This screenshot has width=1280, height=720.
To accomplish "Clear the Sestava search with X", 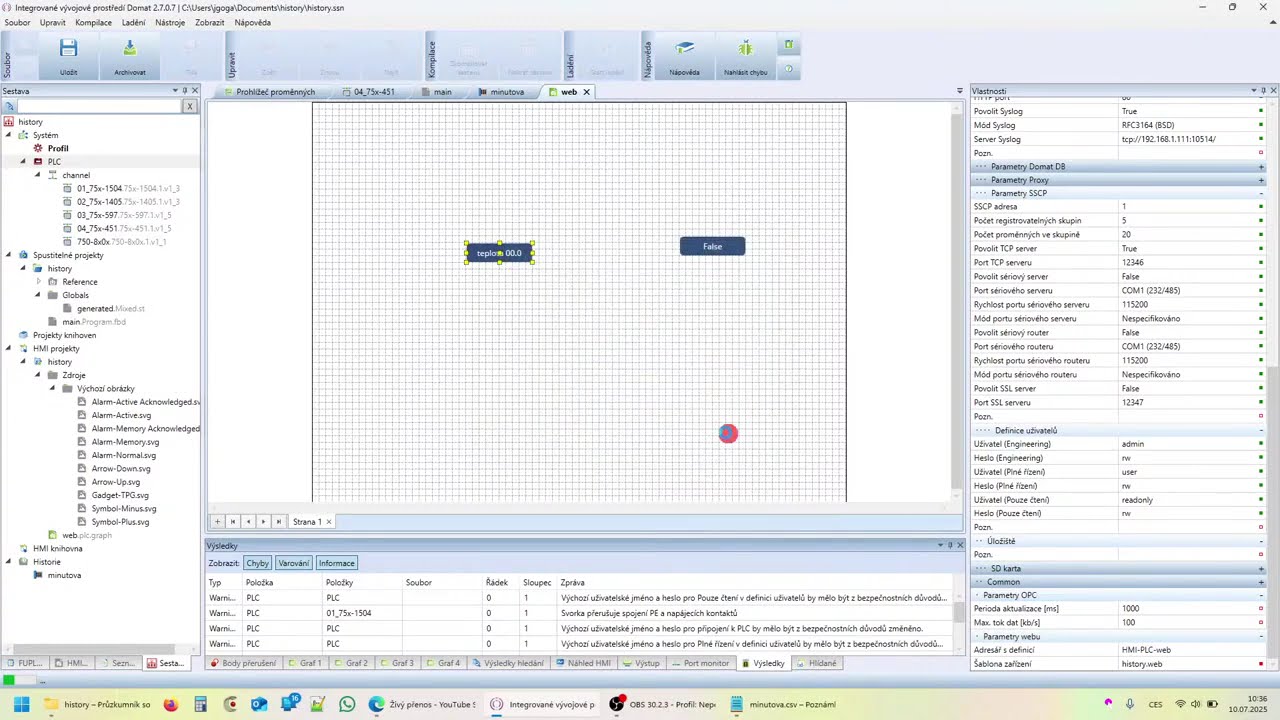I will click(x=189, y=106).
